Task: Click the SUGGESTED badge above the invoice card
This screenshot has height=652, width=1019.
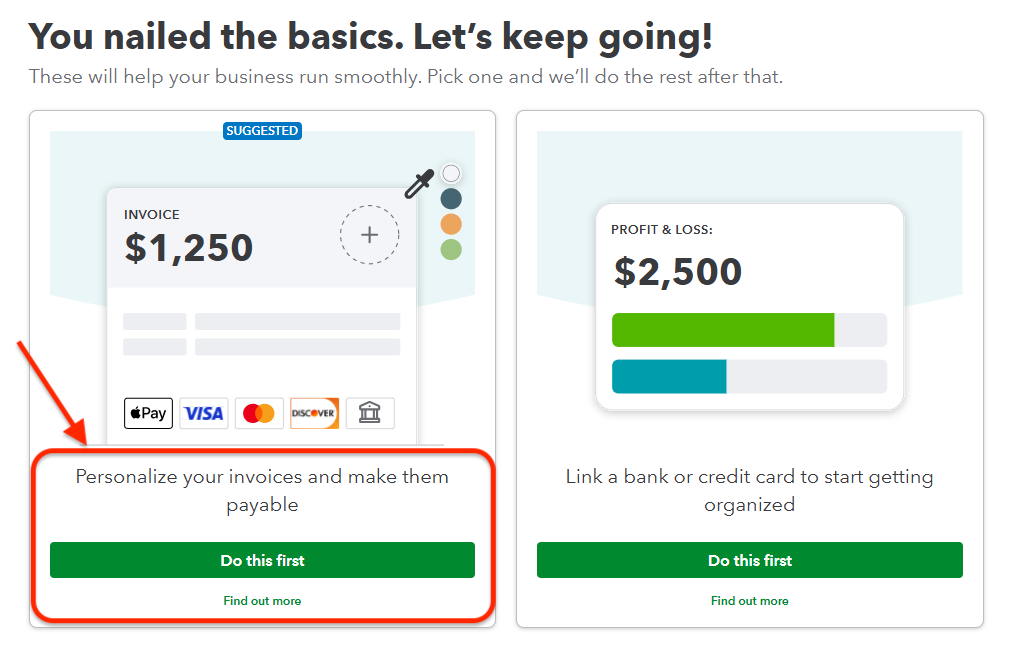Action: [262, 130]
